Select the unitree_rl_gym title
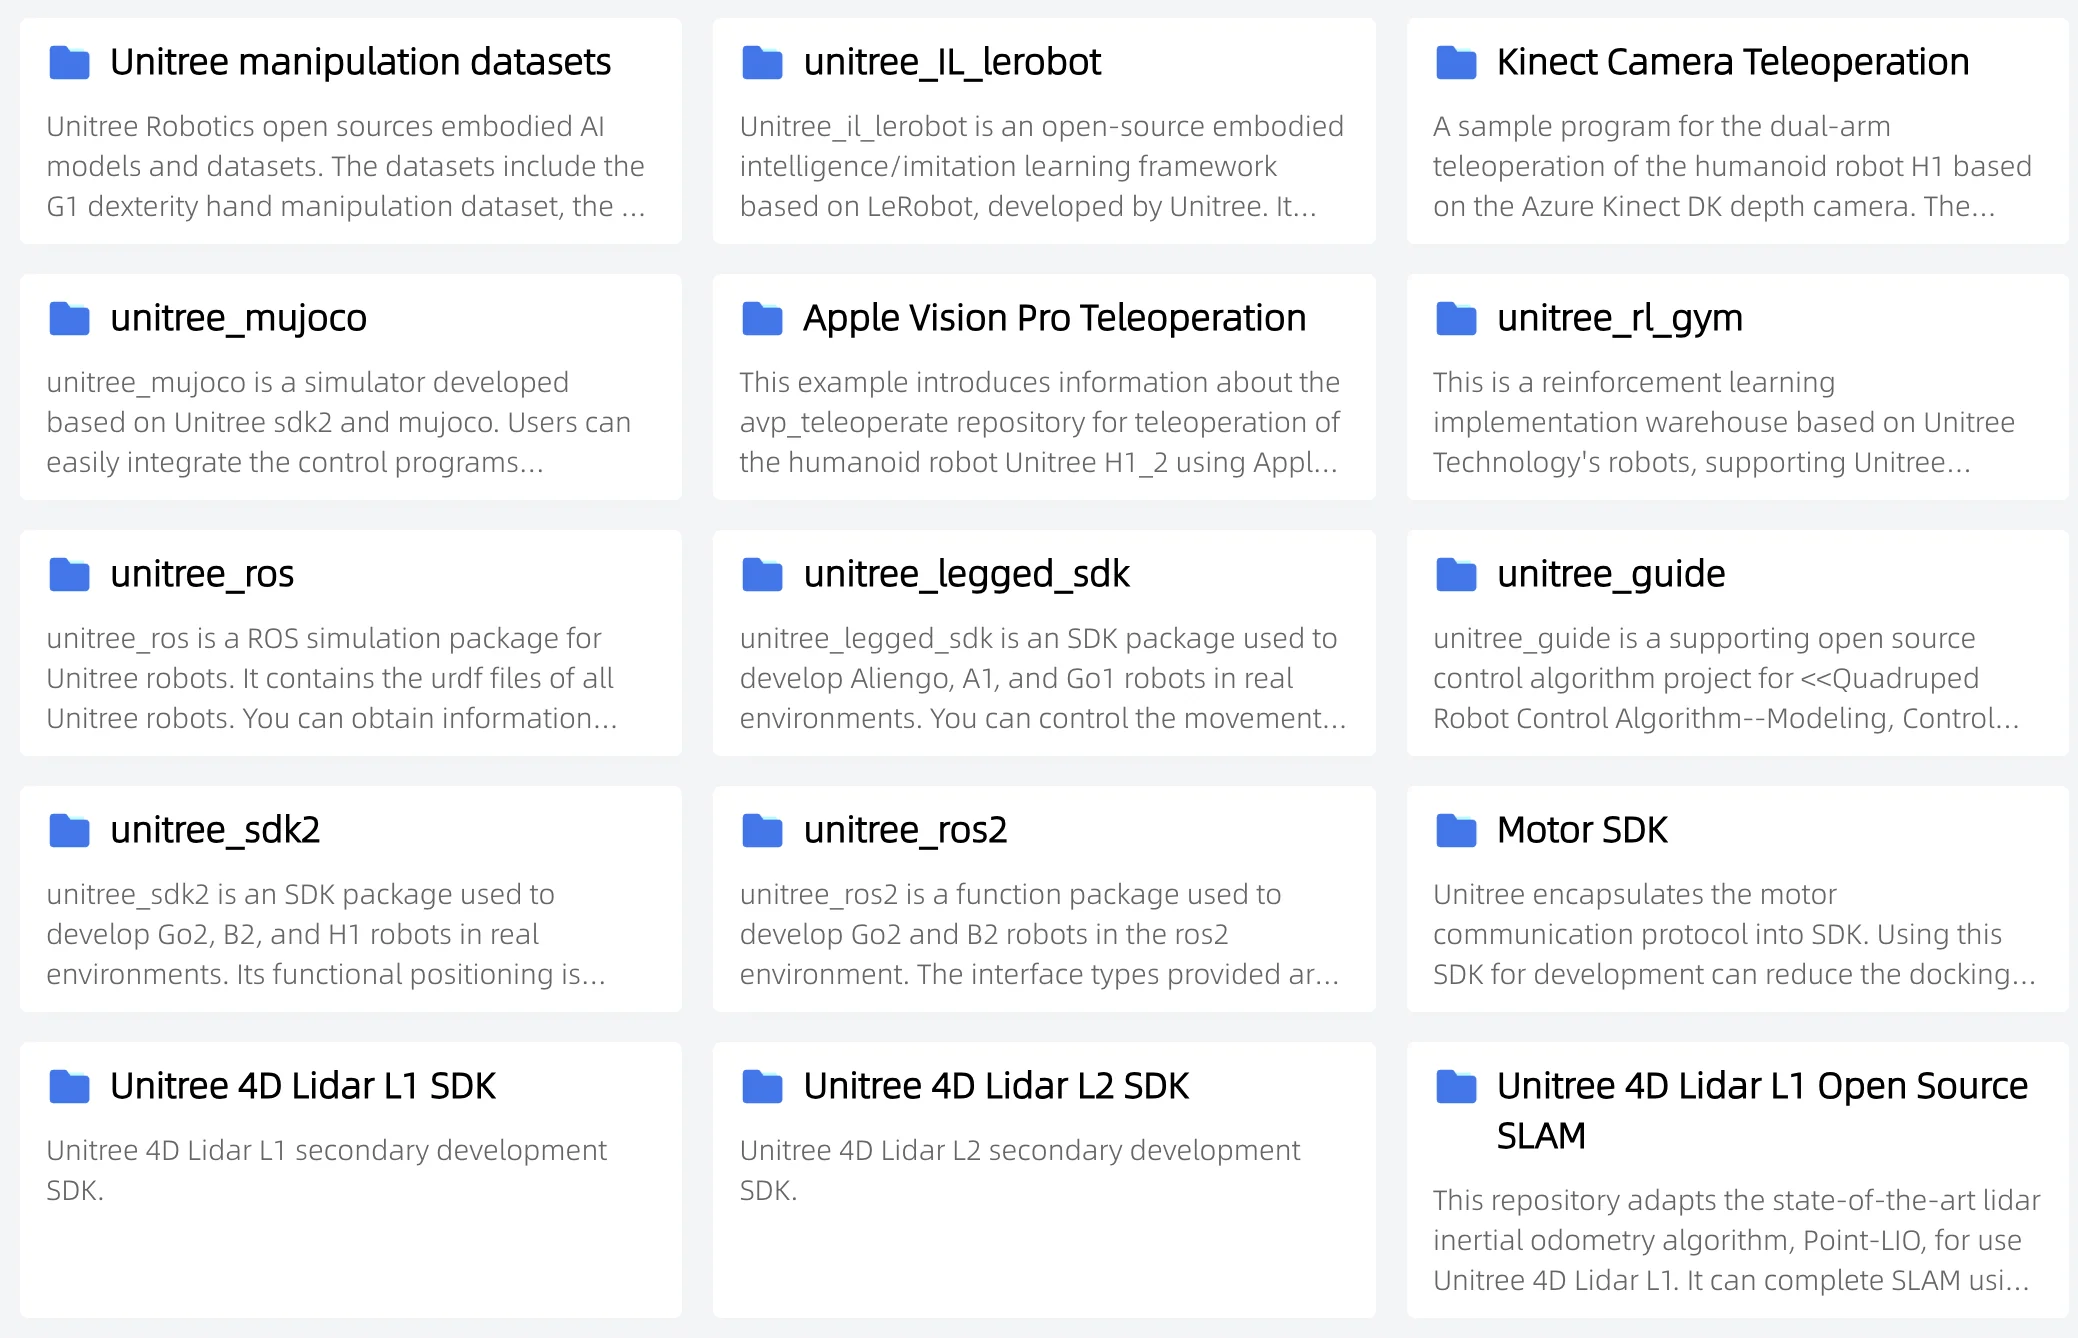This screenshot has width=2078, height=1338. (1618, 318)
